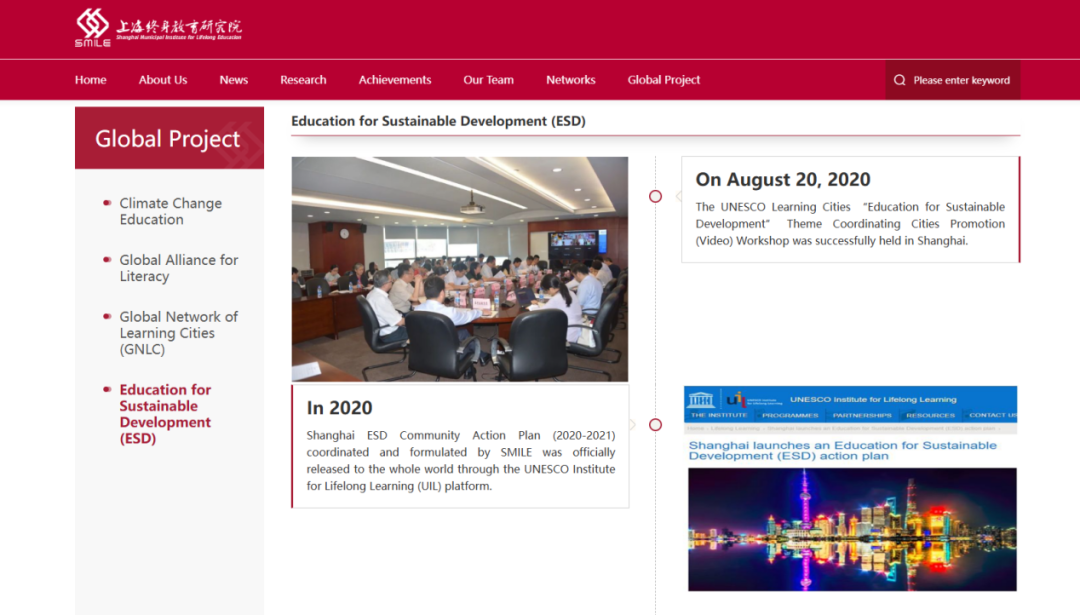
Task: Open the Home menu item
Action: (90, 80)
